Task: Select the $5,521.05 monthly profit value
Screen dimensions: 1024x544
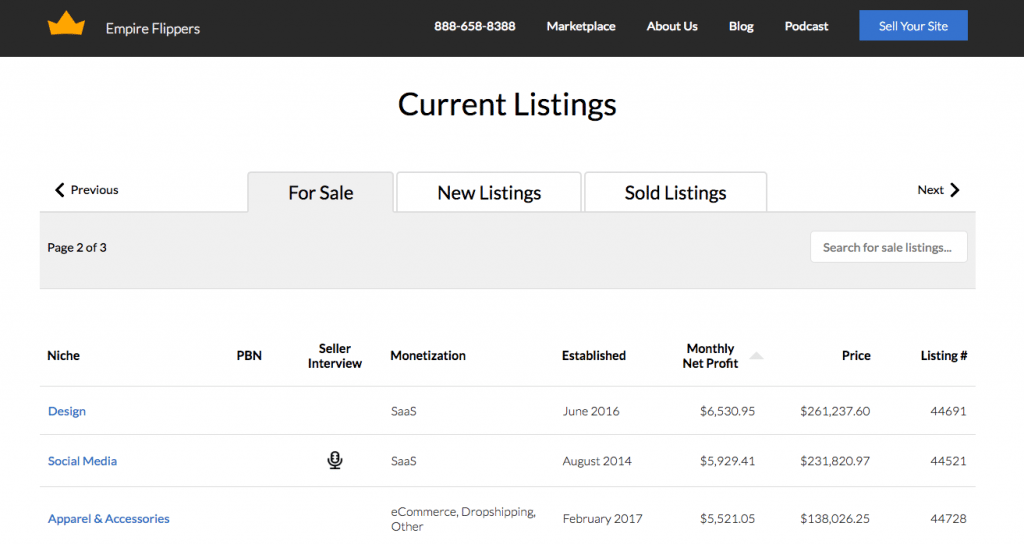Action: point(727,519)
